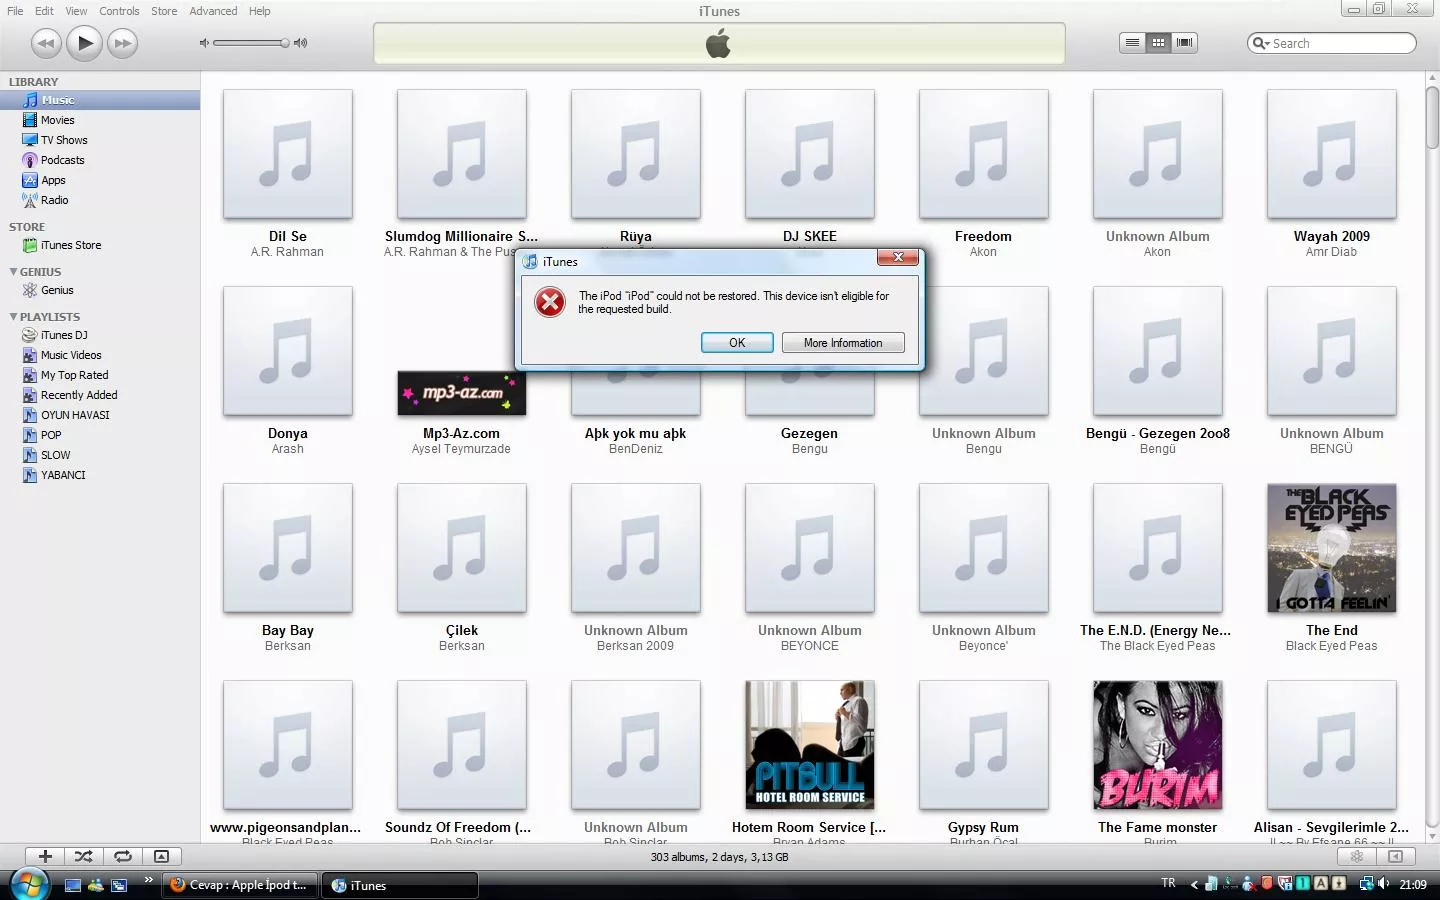Open Podcasts in the Library
1440x900 pixels.
(100, 160)
